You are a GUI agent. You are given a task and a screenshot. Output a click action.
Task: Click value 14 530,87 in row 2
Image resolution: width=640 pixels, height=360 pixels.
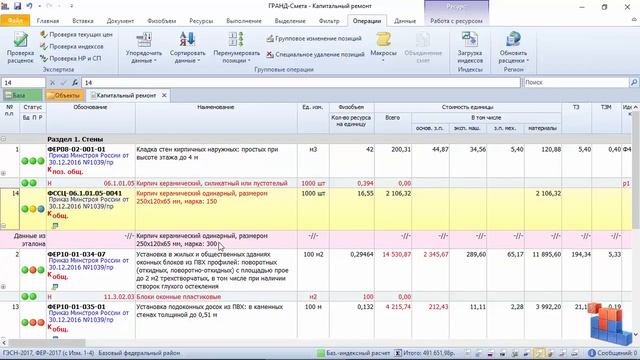[396, 254]
